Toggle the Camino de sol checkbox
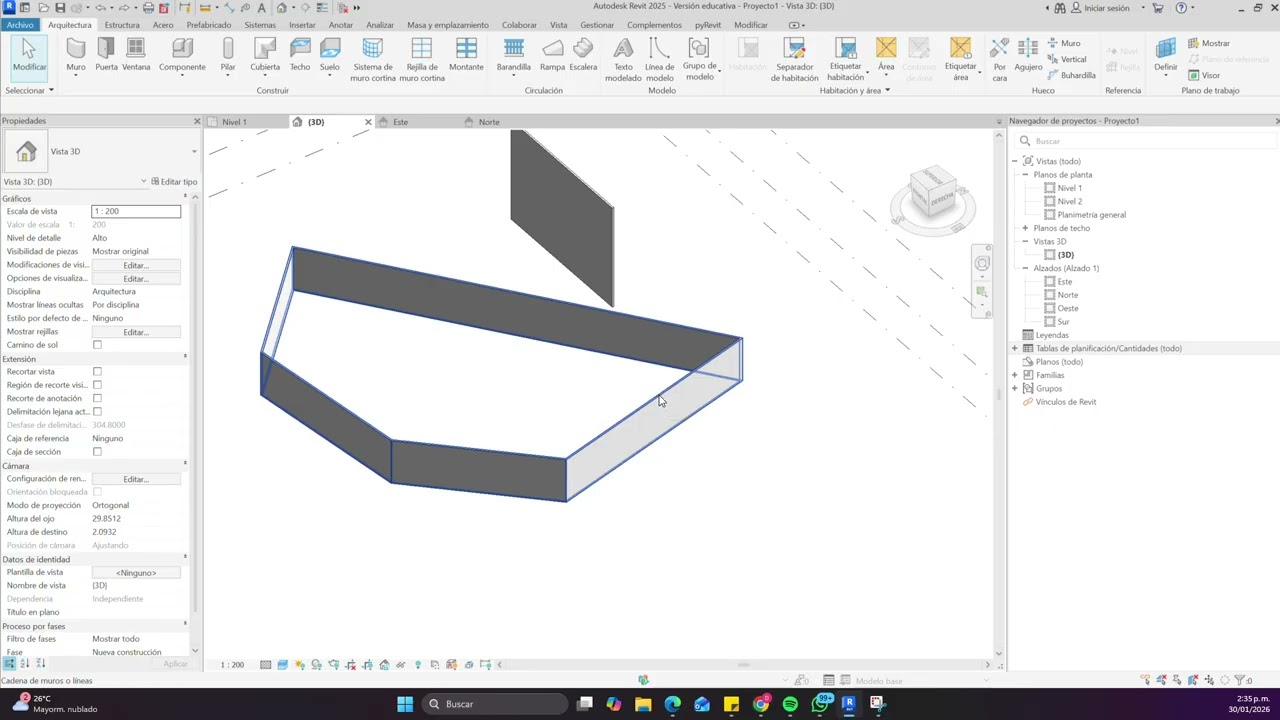1280x720 pixels. (x=97, y=345)
